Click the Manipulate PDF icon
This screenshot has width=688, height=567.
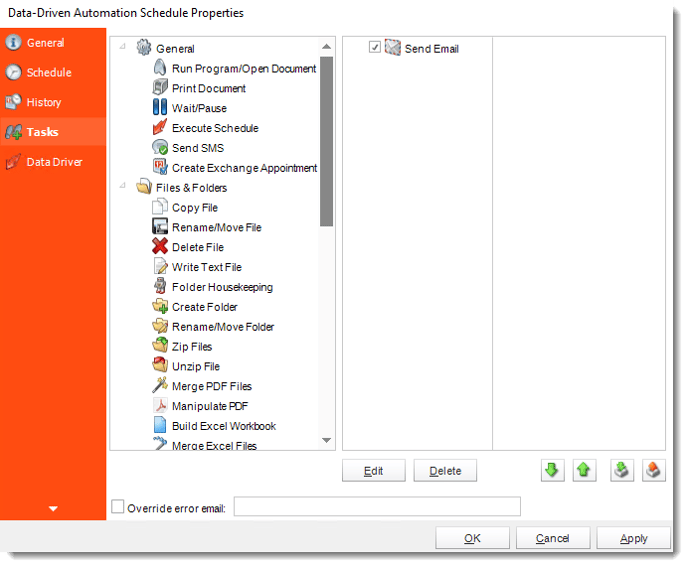[x=160, y=405]
